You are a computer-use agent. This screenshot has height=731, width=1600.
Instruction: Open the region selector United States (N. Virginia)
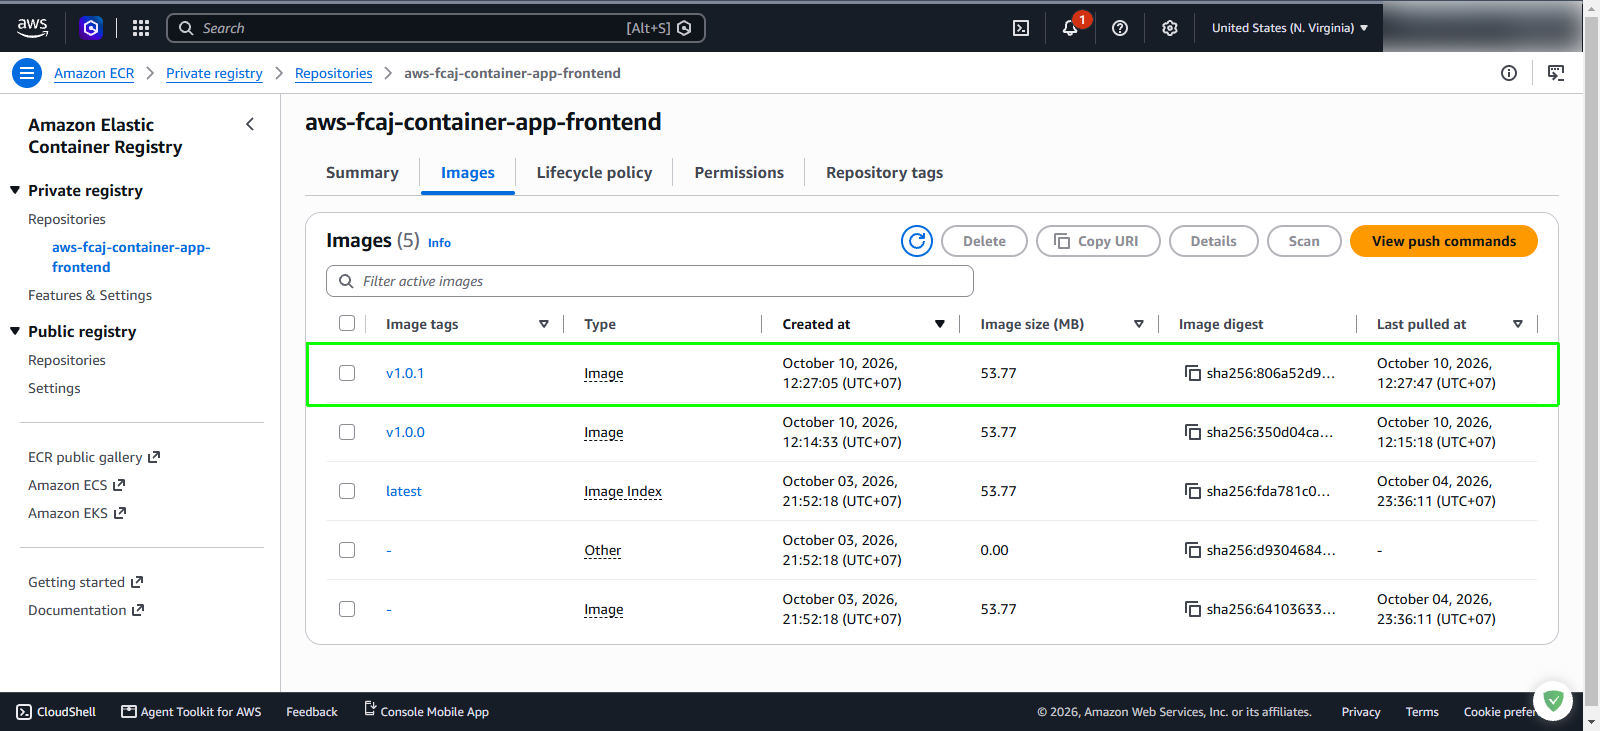[x=1290, y=28]
